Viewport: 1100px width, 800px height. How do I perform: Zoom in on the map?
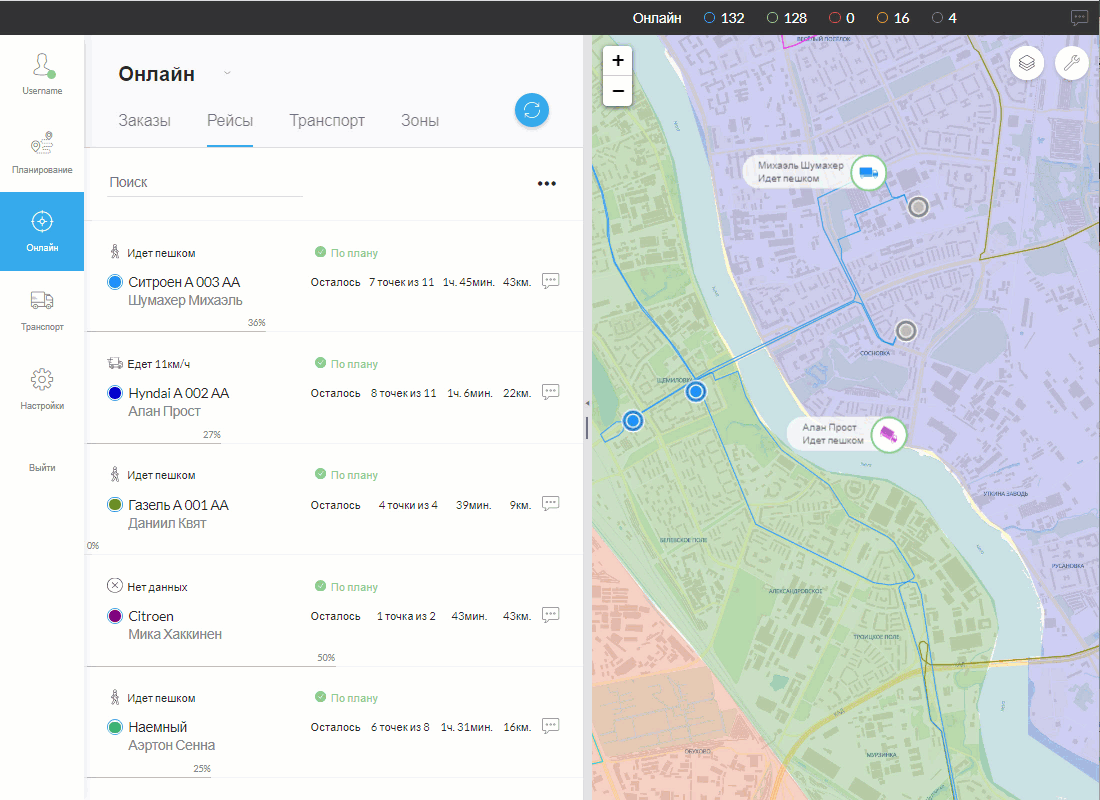618,61
